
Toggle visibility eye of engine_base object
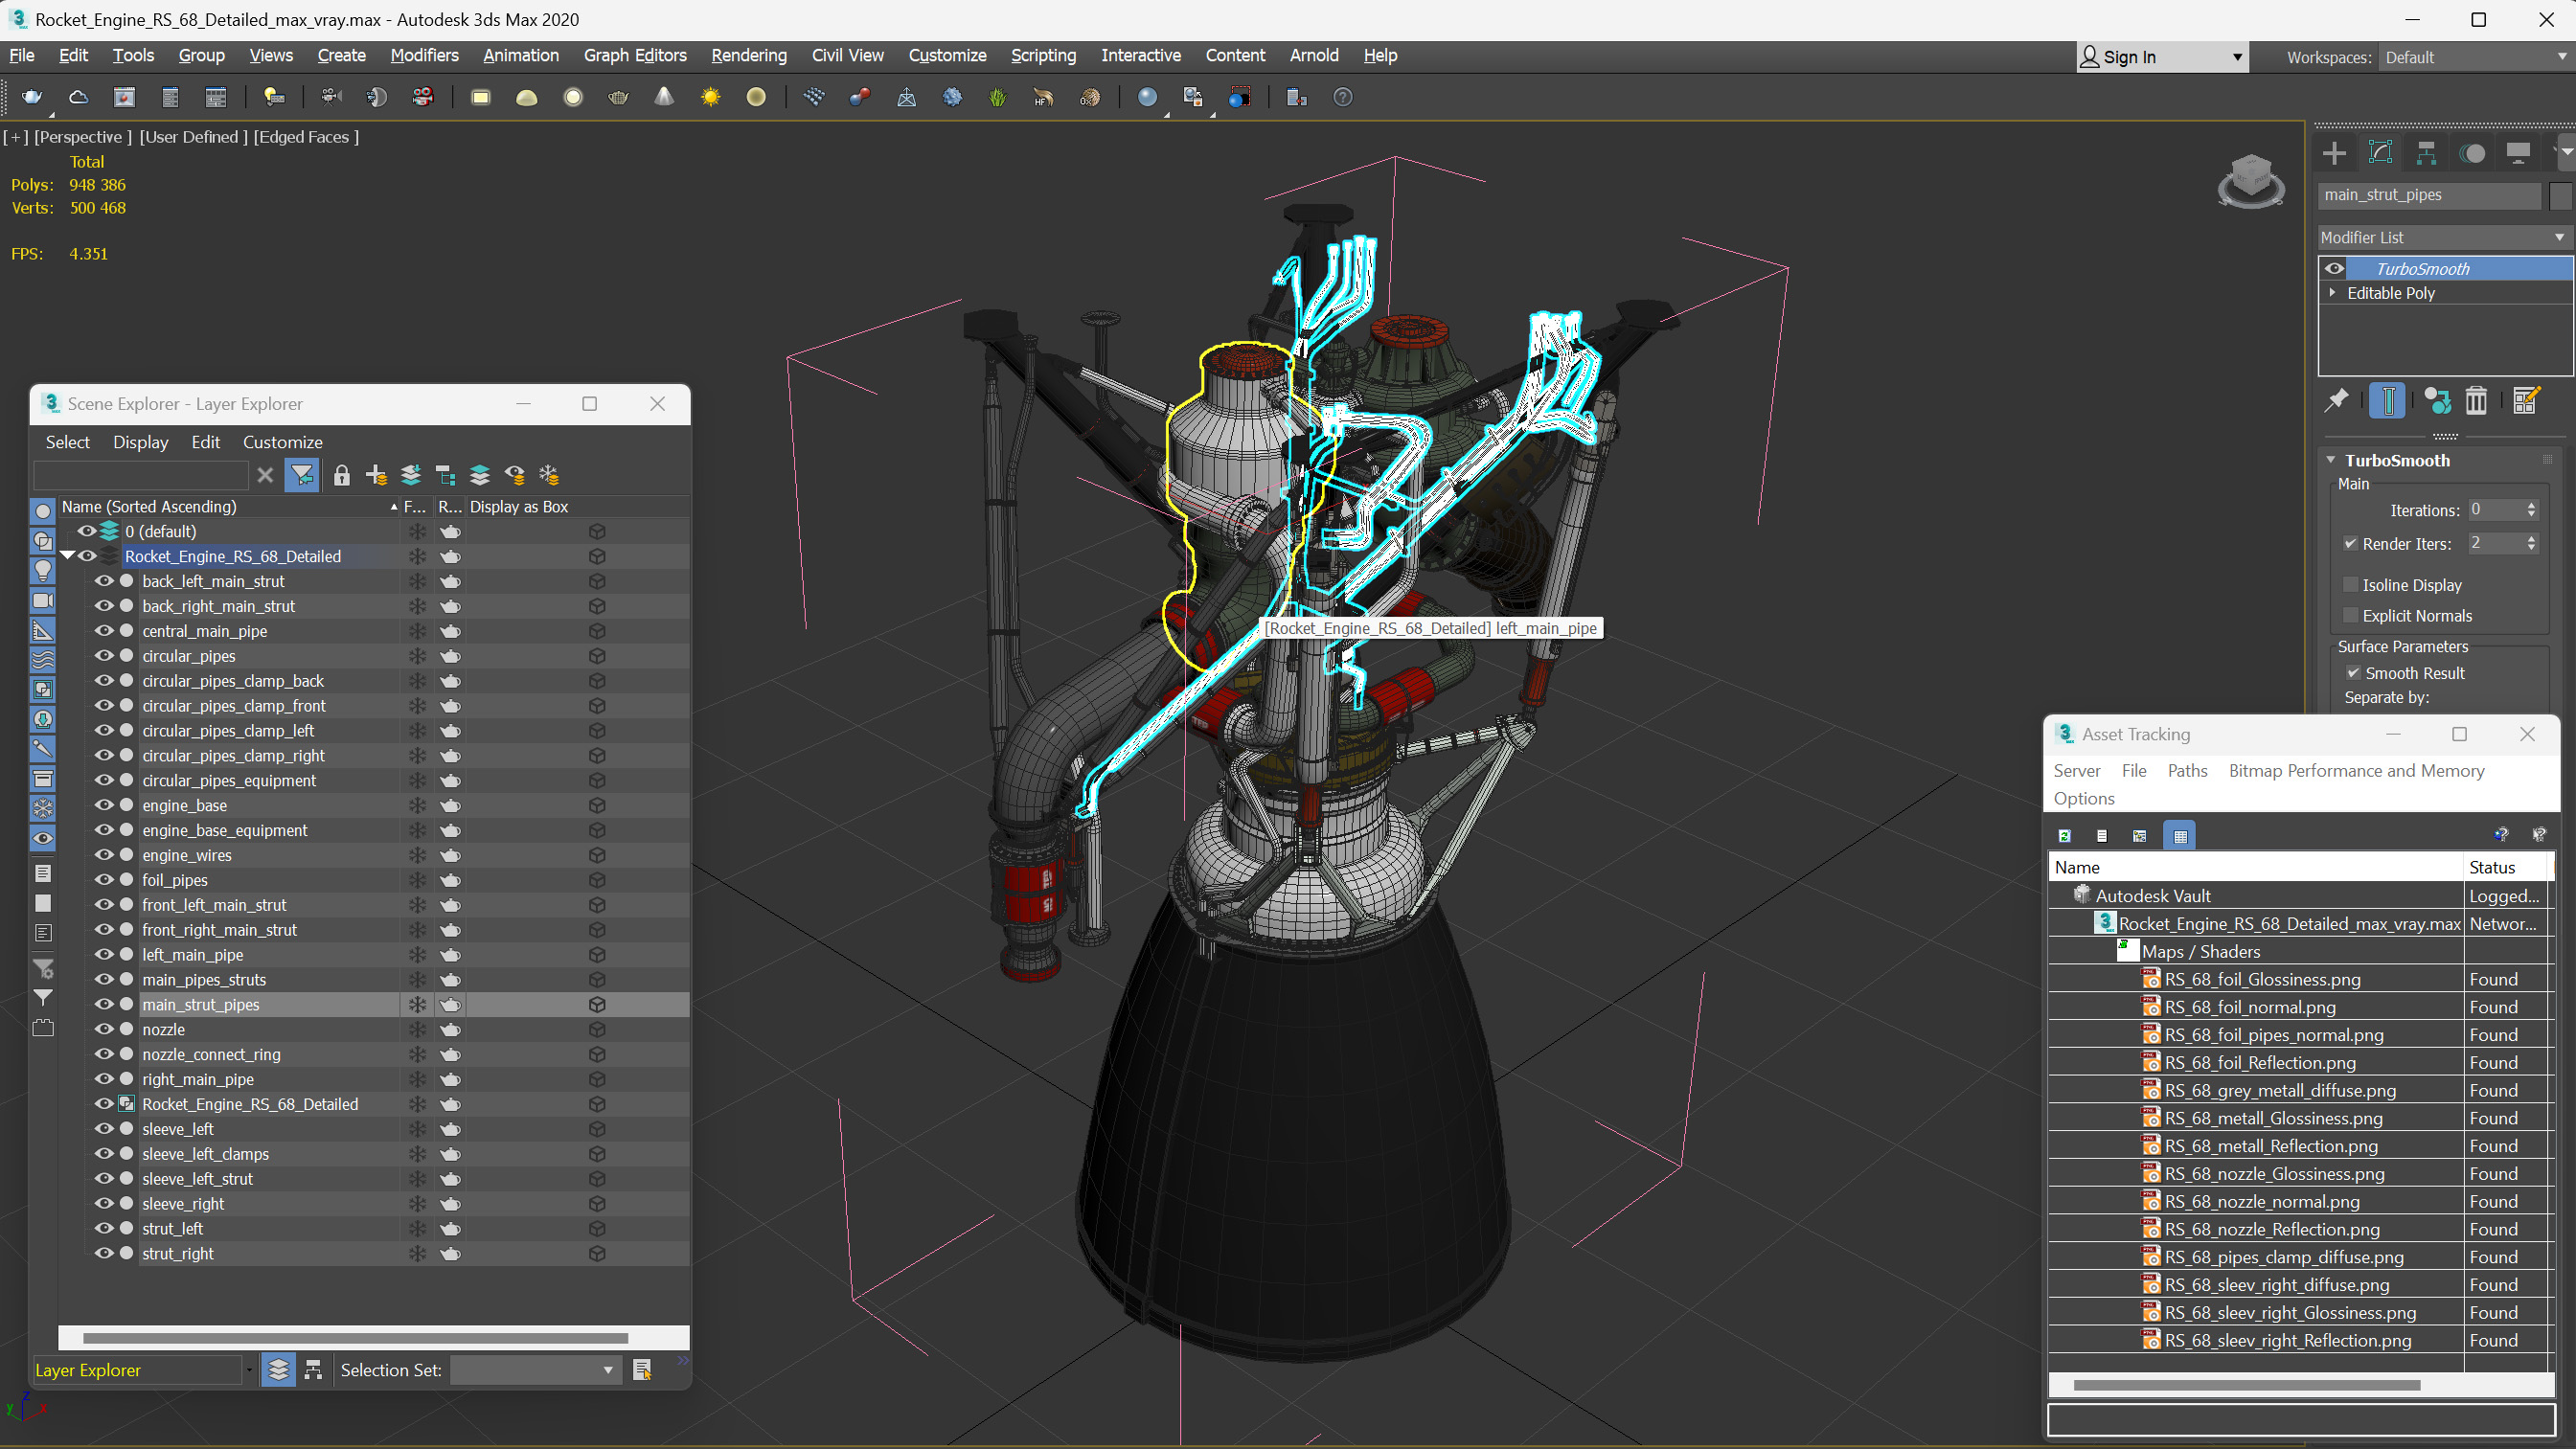(103, 805)
